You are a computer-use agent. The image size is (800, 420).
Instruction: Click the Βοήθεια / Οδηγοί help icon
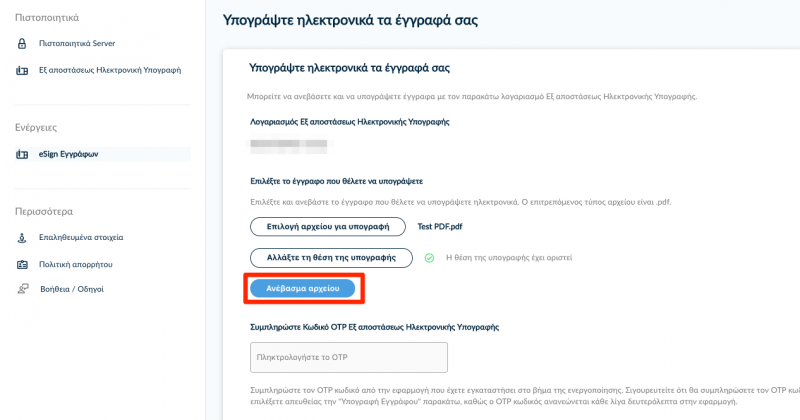click(23, 289)
